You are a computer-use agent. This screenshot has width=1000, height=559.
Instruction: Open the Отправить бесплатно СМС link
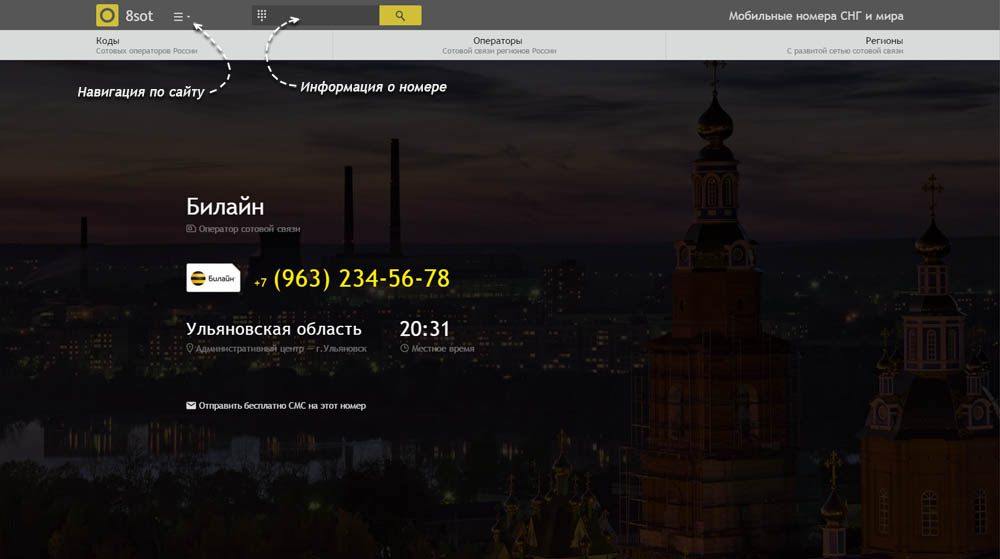click(282, 405)
